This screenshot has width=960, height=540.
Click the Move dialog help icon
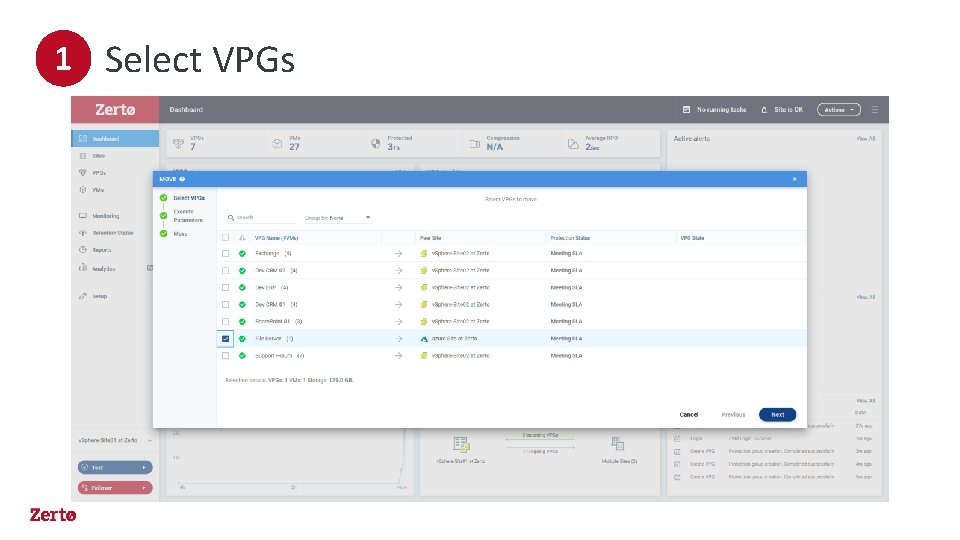click(x=182, y=179)
